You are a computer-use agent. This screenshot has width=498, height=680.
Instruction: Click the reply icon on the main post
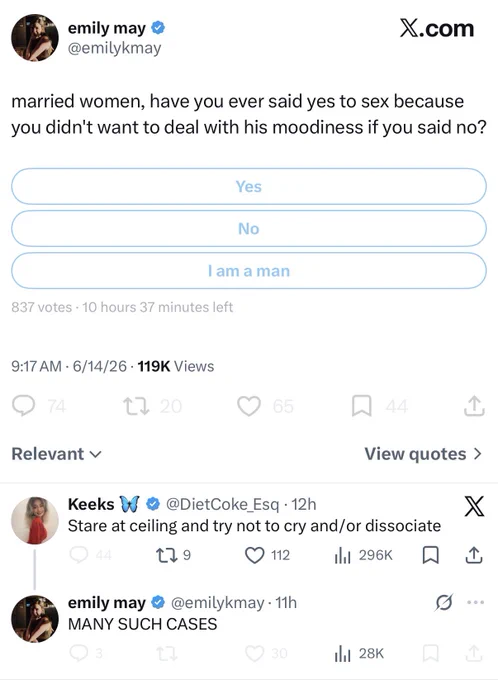(x=23, y=406)
